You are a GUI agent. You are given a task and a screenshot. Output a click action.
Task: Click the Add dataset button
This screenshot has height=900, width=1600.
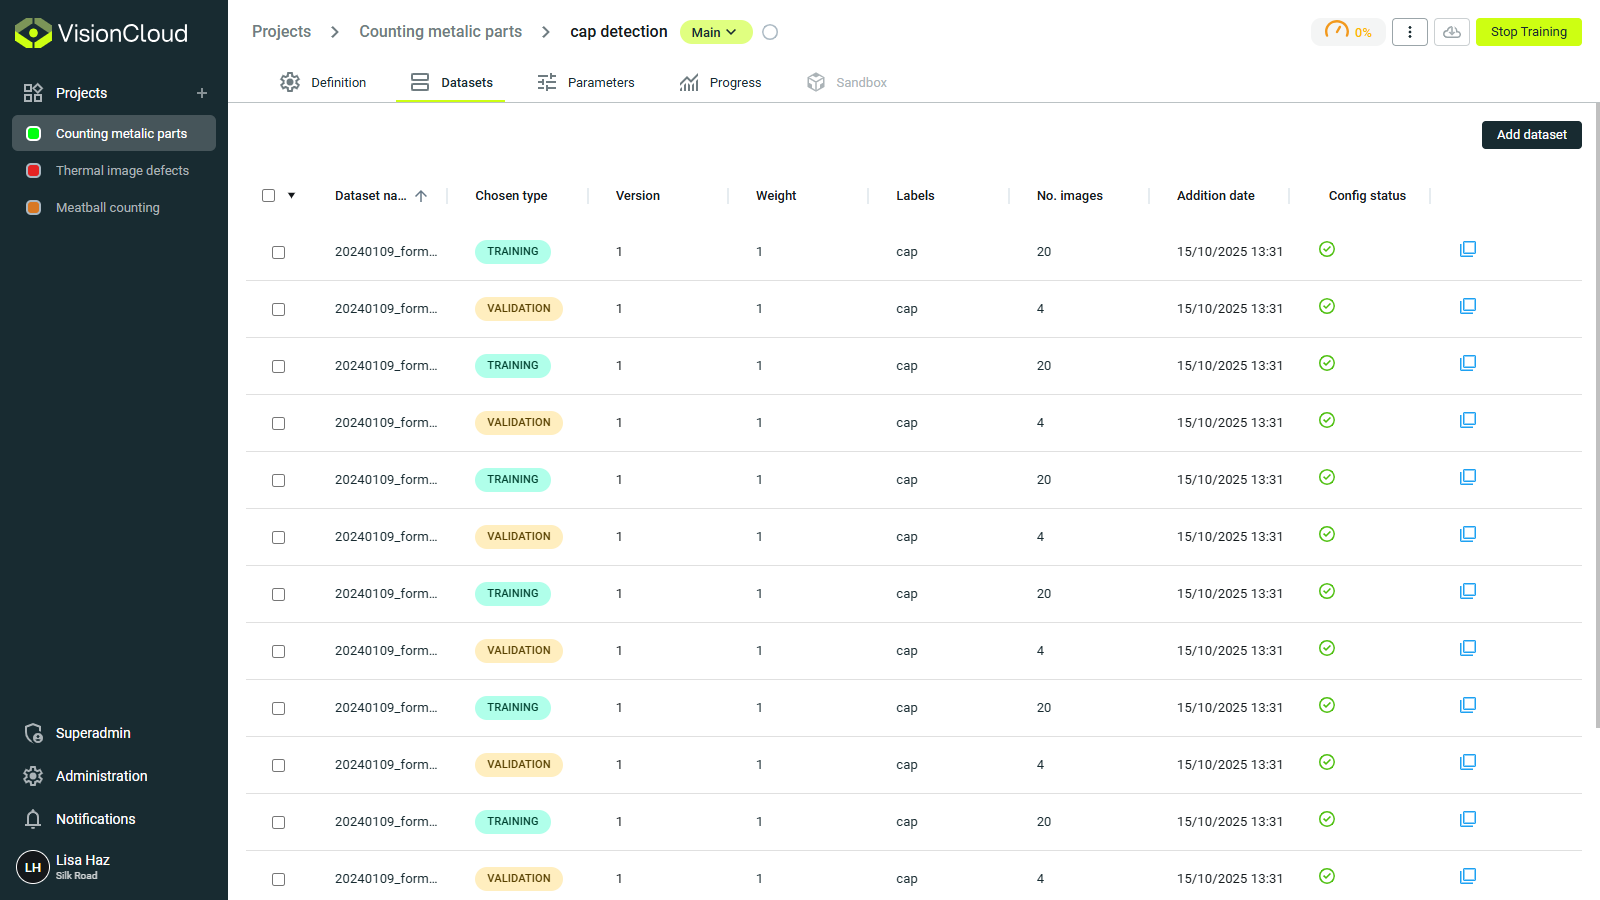(x=1531, y=134)
